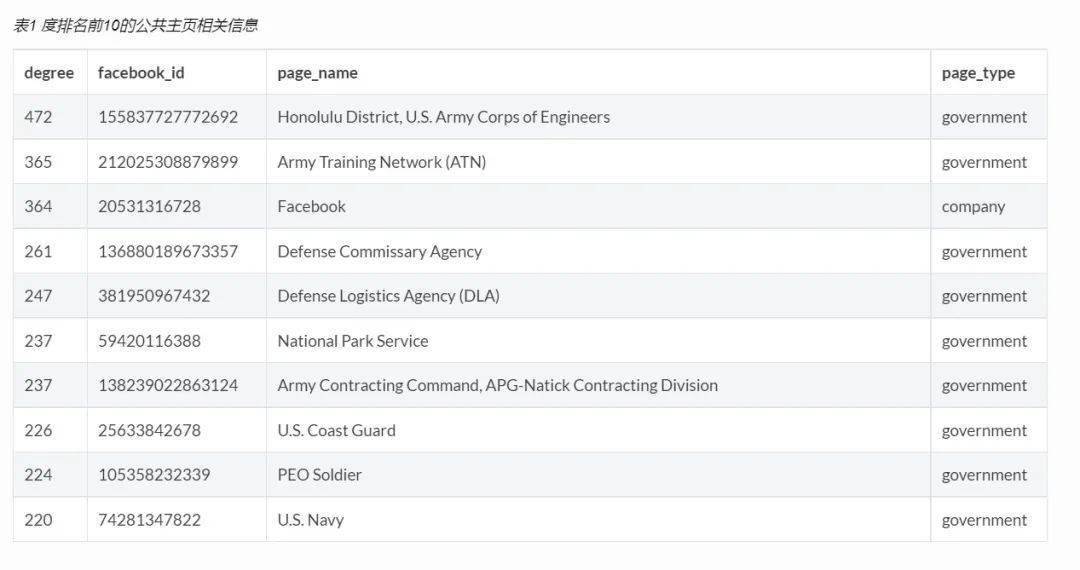Select facebook ID 74281347822

coord(149,520)
